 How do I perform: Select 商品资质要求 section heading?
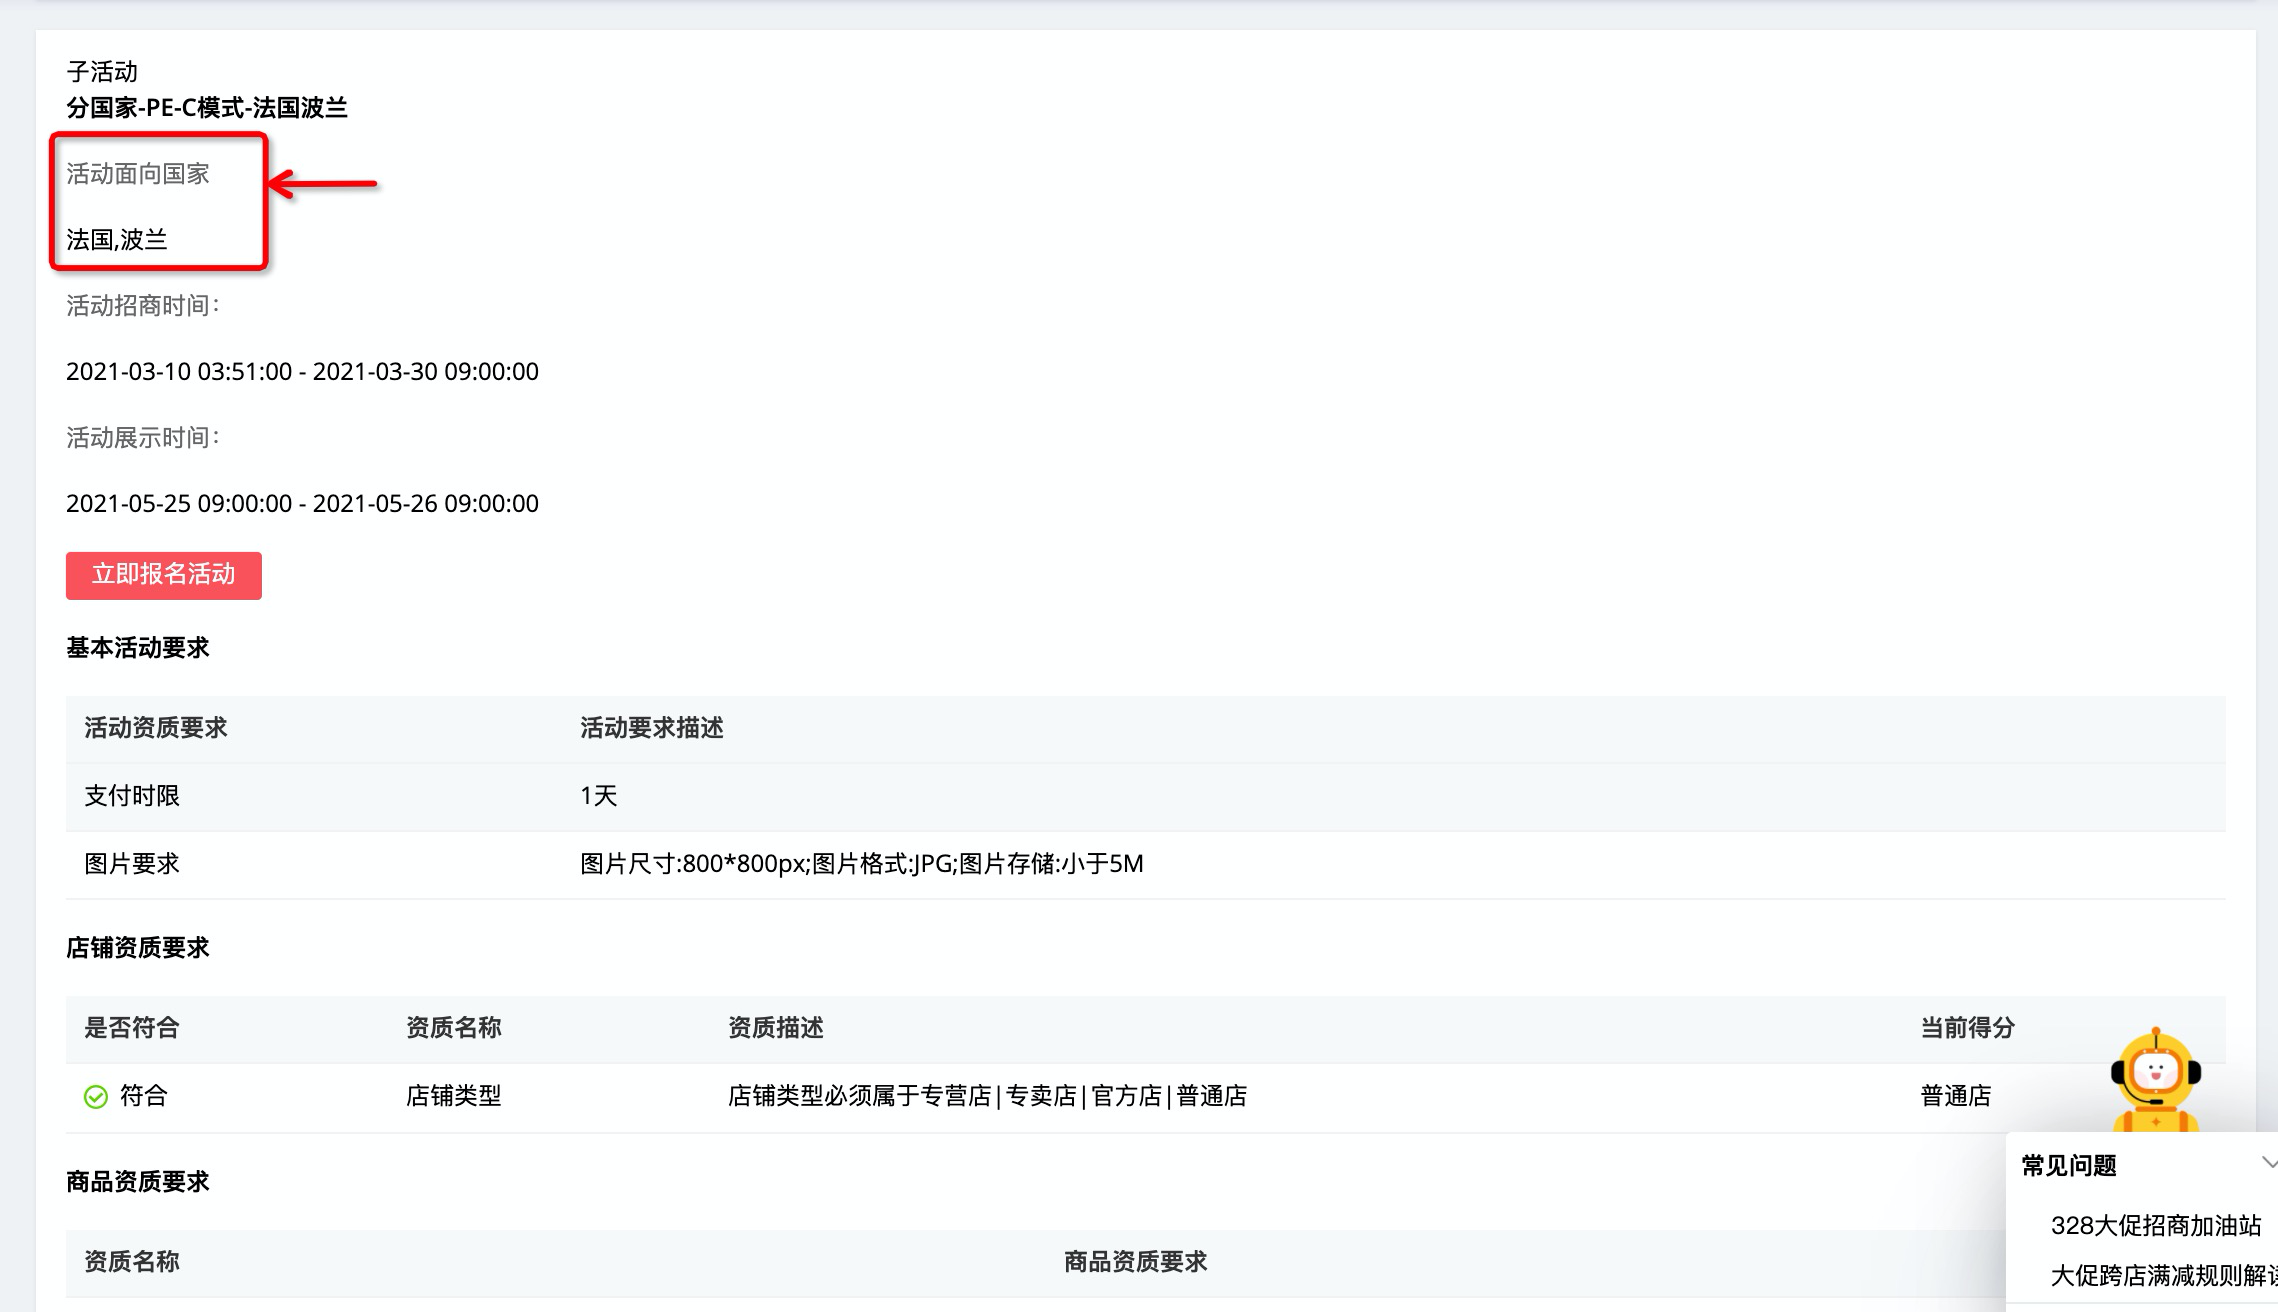(x=138, y=1182)
